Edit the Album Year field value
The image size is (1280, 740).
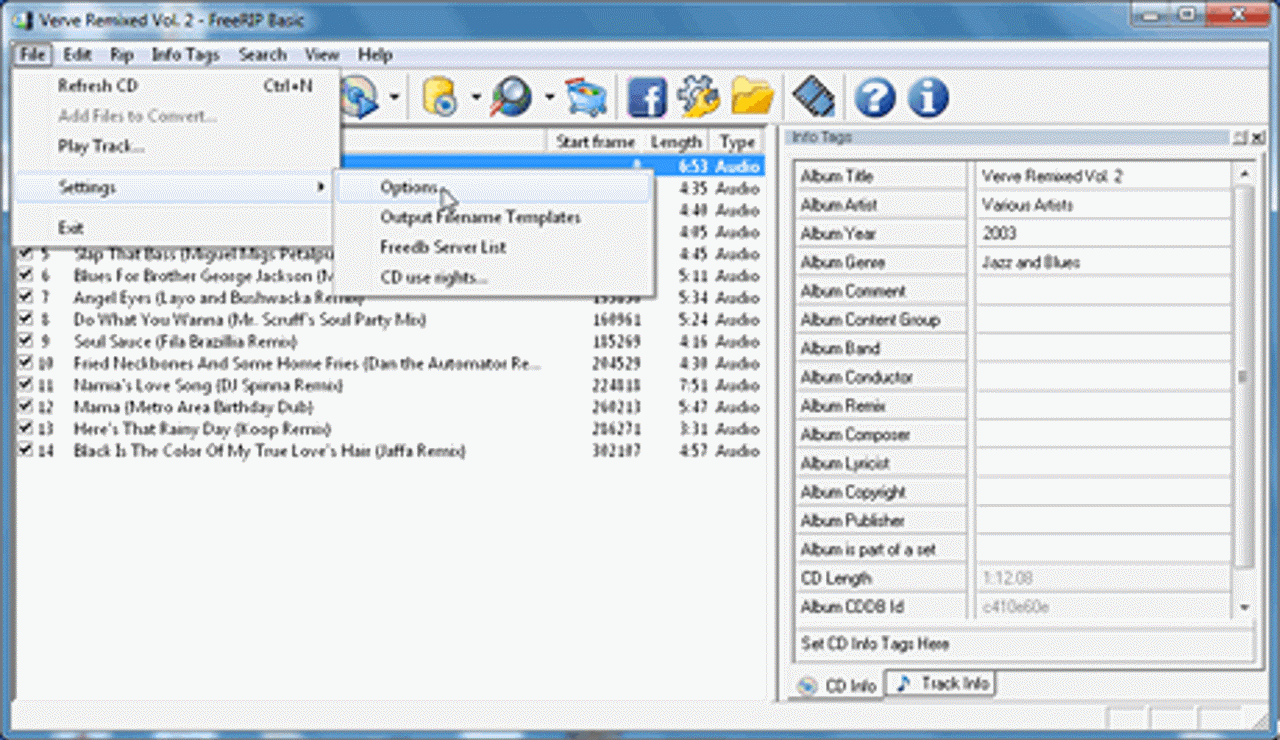(x=1103, y=234)
